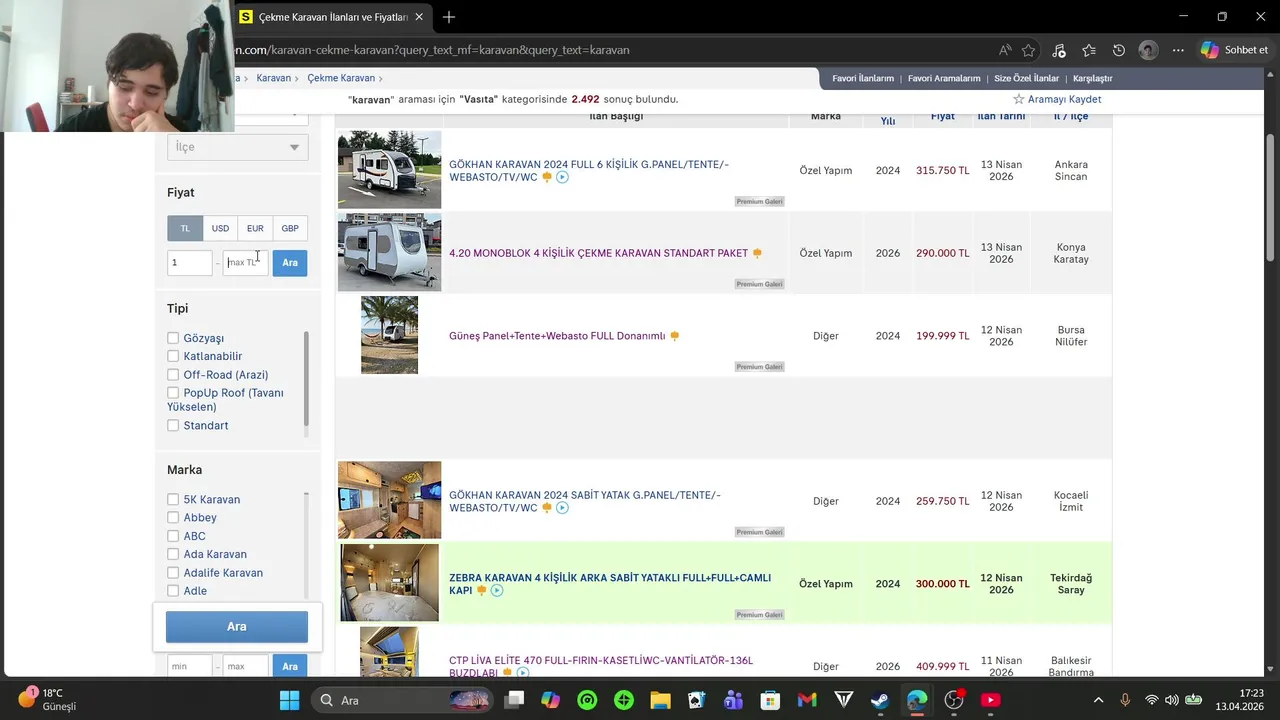Open YouTube app icon on taskbar
The image size is (1280, 720).
(990, 700)
